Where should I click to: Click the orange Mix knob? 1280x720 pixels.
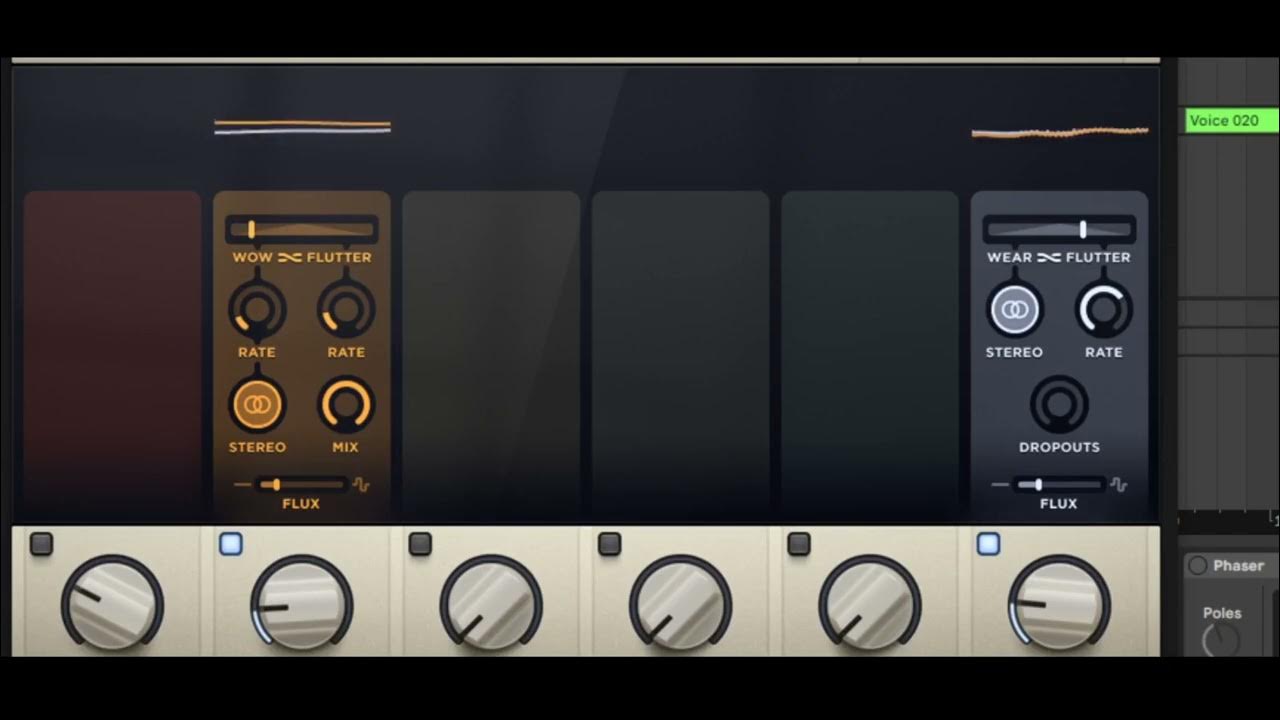346,405
